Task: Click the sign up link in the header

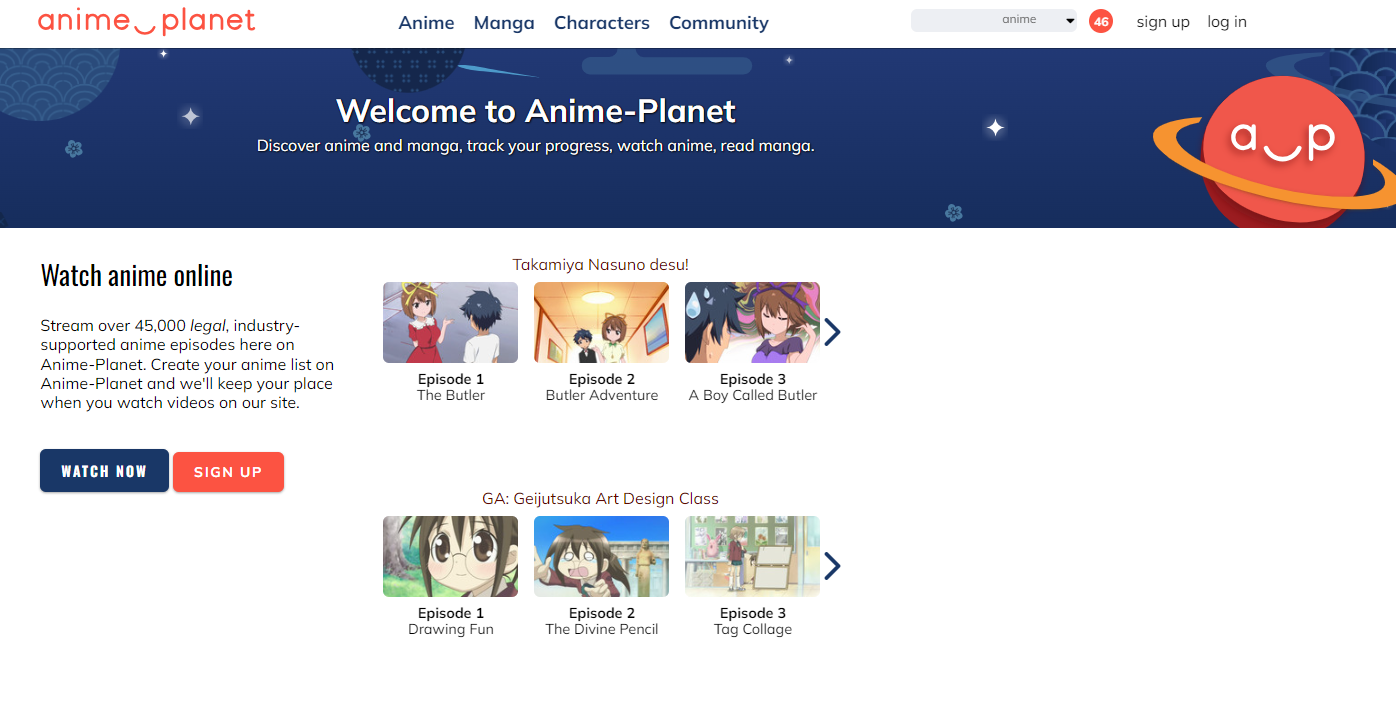Action: point(1163,22)
